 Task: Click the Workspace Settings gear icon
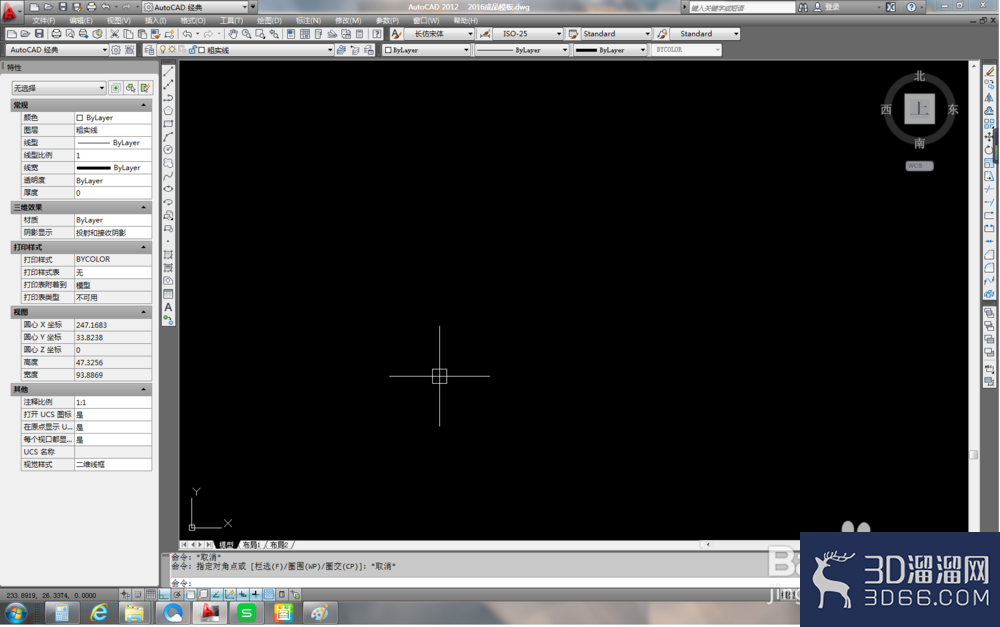pos(116,50)
